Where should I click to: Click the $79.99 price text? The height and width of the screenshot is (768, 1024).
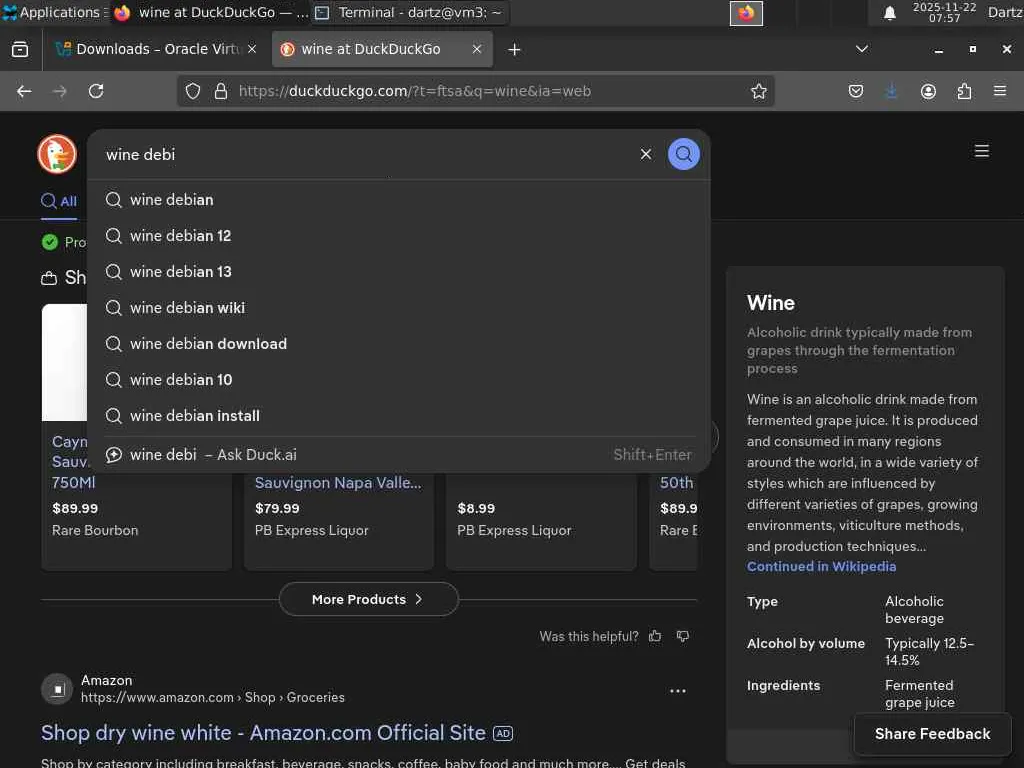coord(277,508)
